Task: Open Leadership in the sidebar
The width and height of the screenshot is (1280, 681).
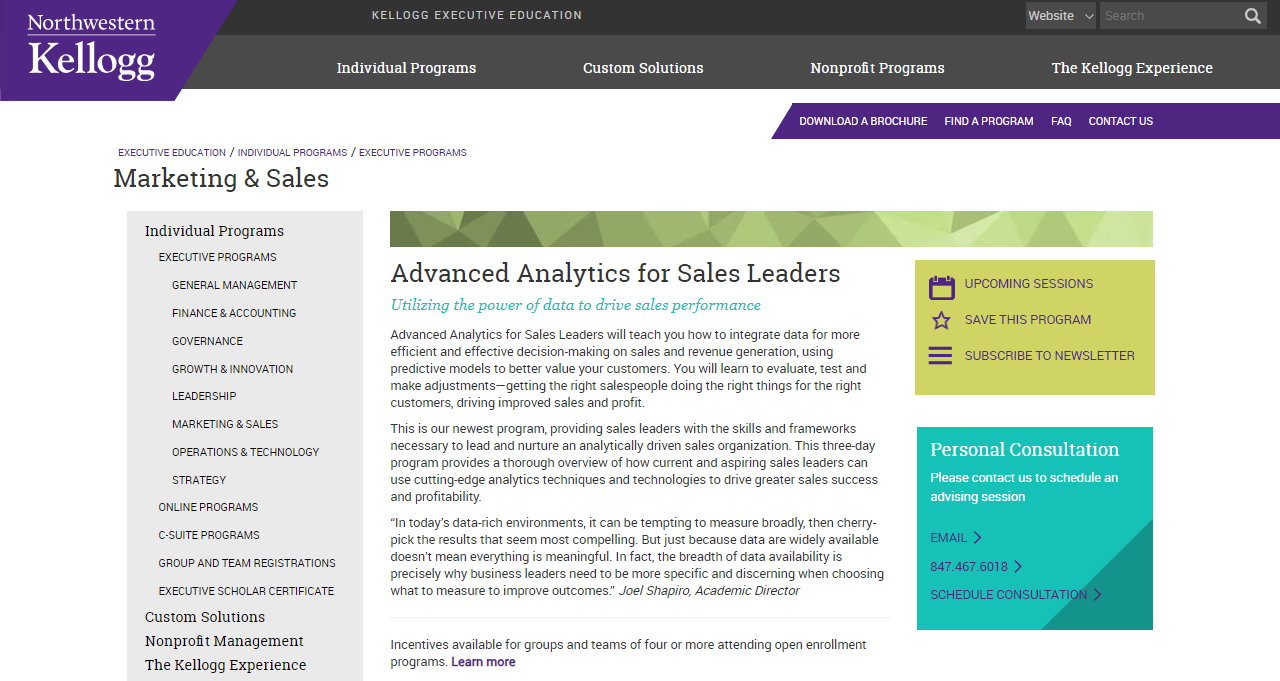Action: tap(204, 396)
